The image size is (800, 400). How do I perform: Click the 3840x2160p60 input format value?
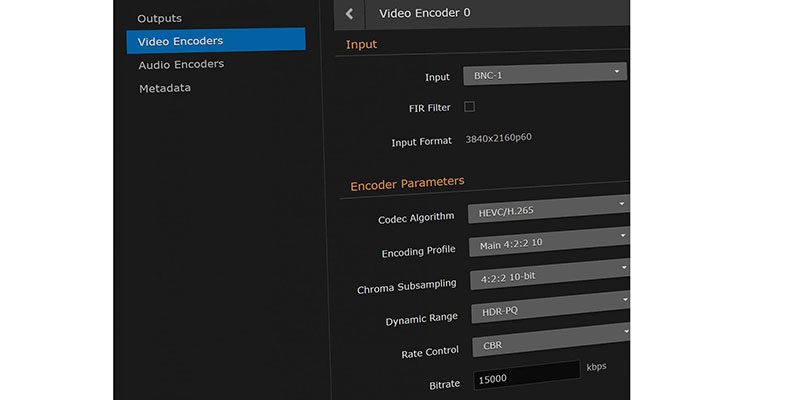coord(498,138)
